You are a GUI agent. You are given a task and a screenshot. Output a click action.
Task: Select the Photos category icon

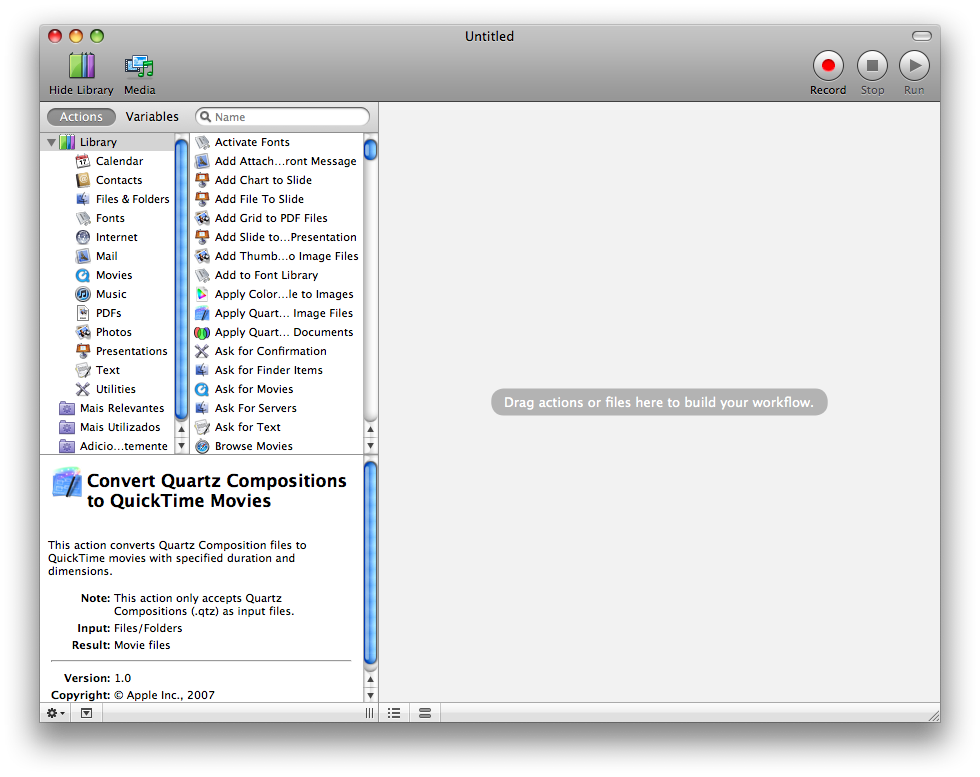82,332
